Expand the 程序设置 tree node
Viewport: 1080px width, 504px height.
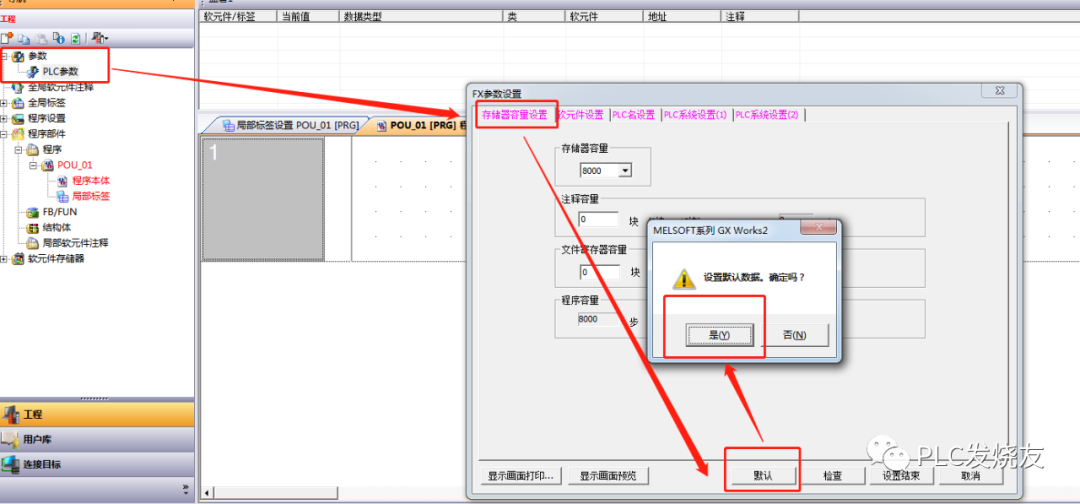tap(5, 118)
